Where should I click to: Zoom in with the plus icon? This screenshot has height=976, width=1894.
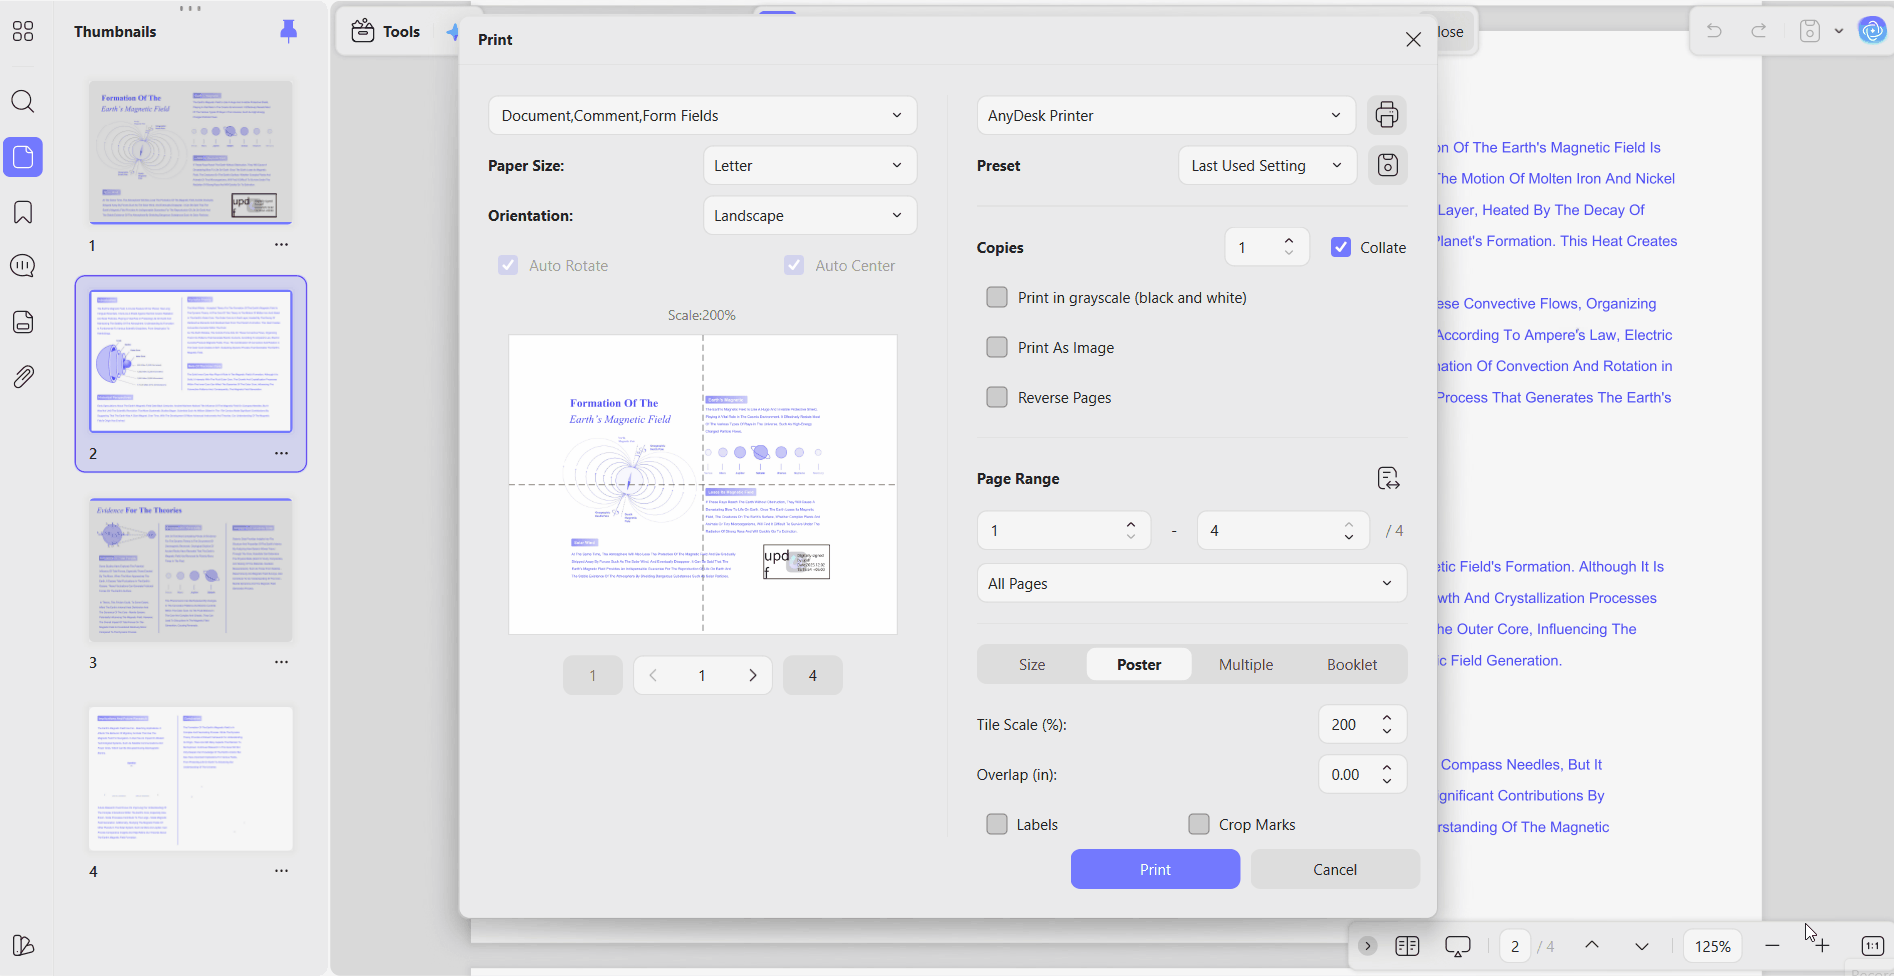pyautogui.click(x=1822, y=946)
